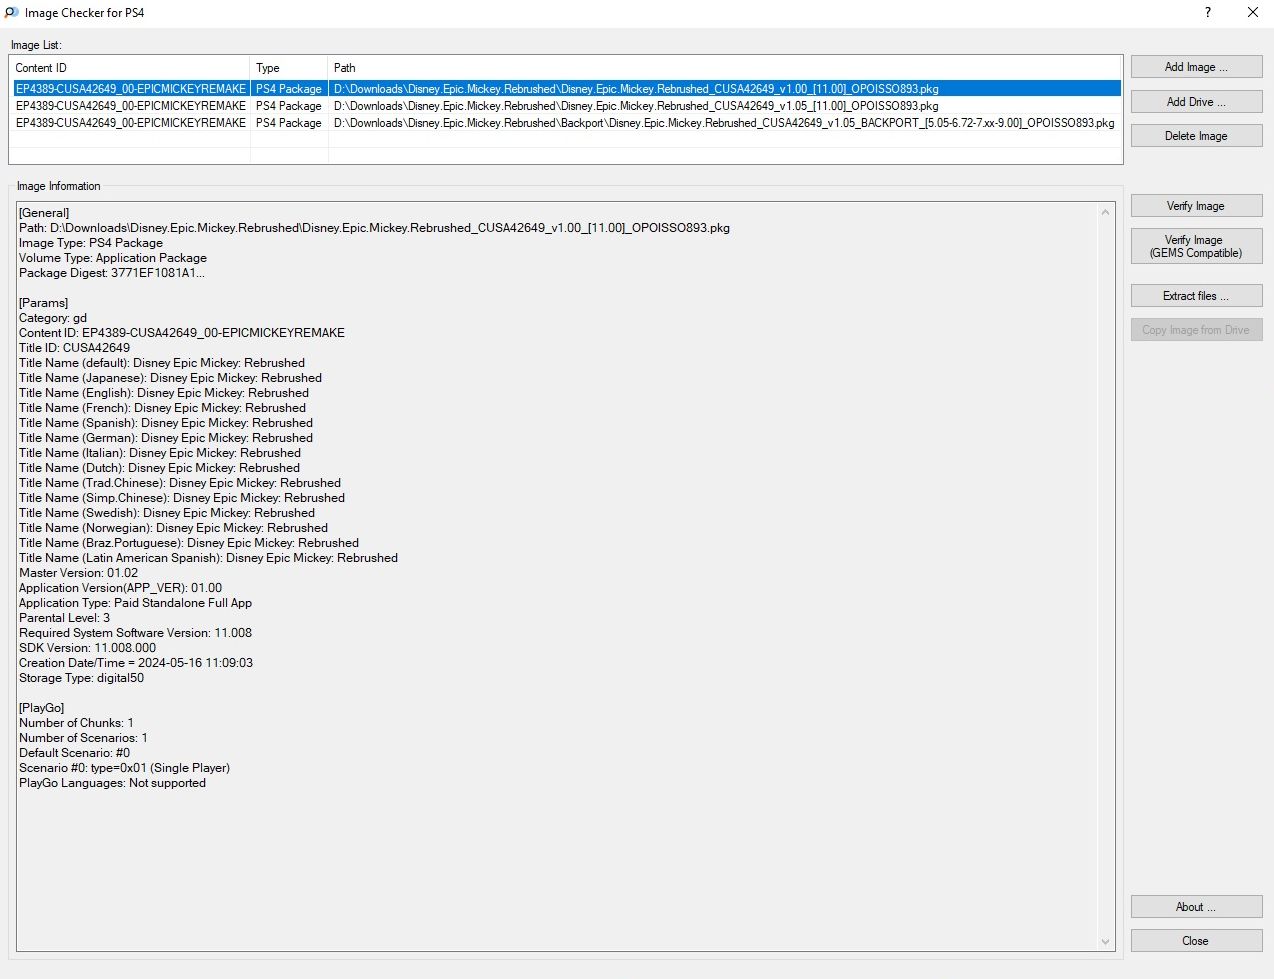The width and height of the screenshot is (1274, 979).
Task: Click Application Type: Paid Standalone Full App line
Action: 136,603
